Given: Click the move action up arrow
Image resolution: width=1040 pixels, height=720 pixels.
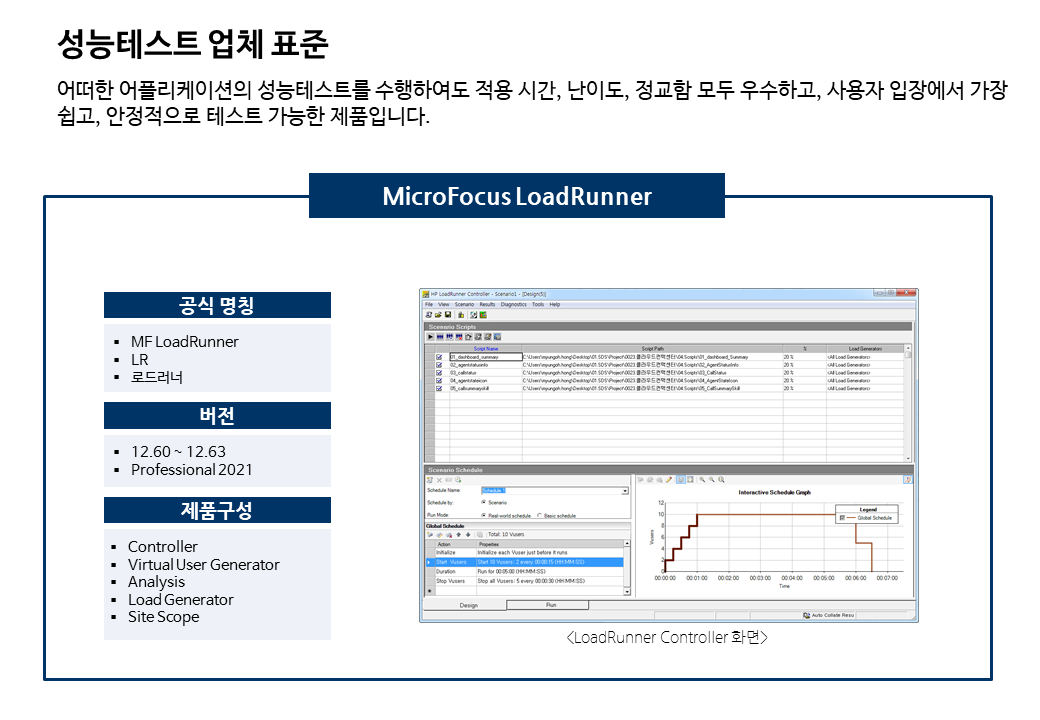Looking at the screenshot, I should [458, 534].
